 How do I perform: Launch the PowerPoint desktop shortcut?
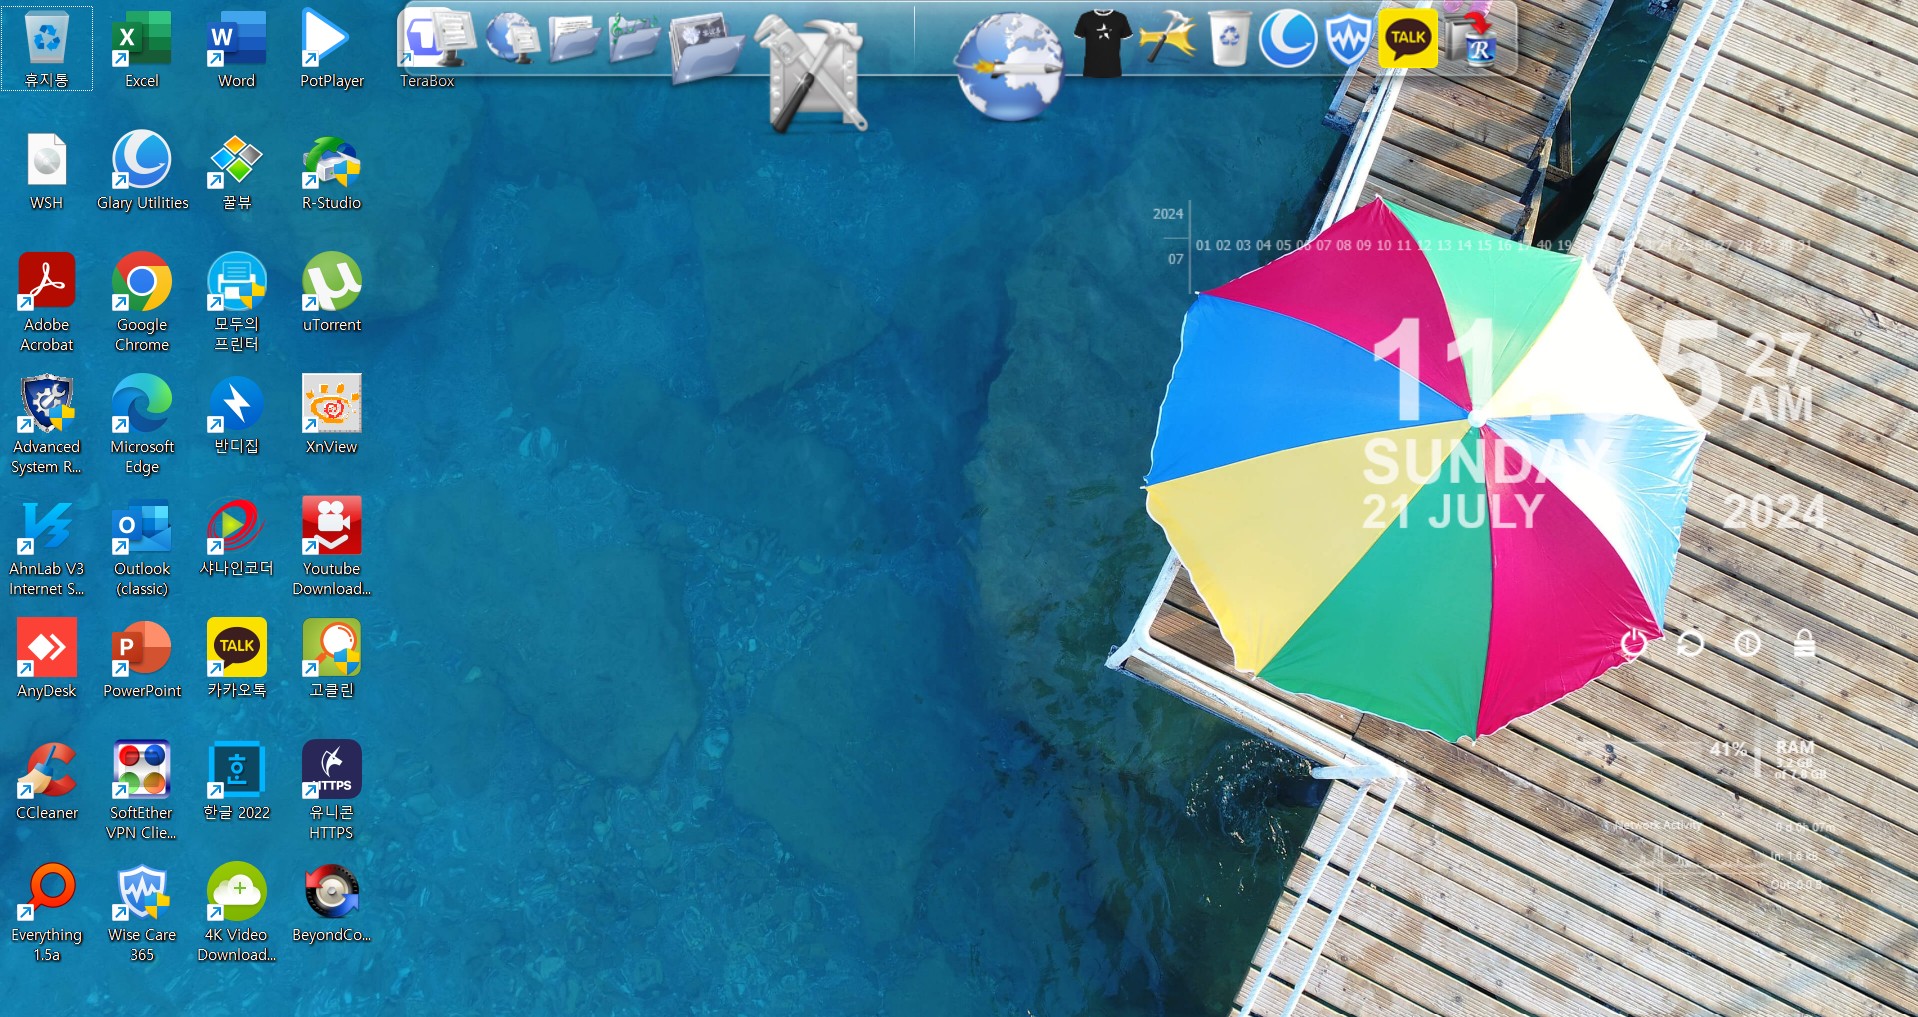(x=142, y=658)
